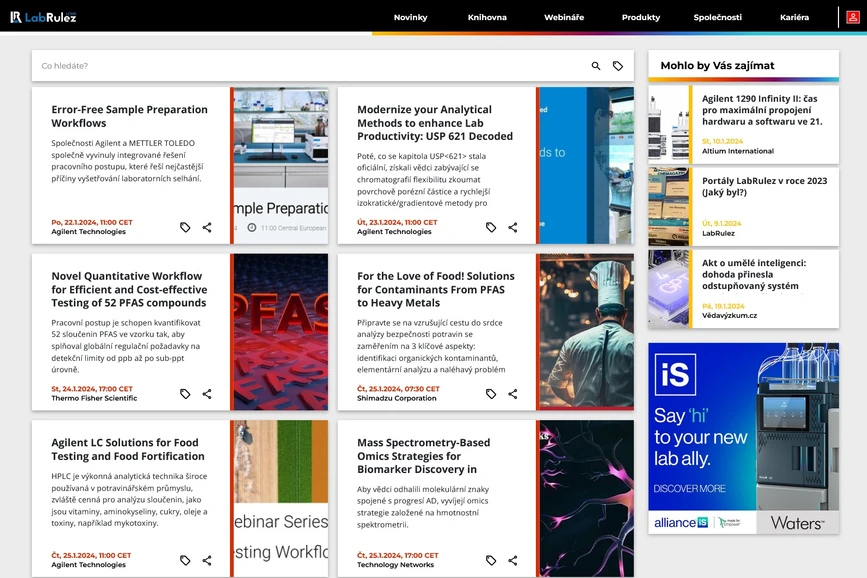Click Agilent 1290 Infinity instrument thumbnail

(x=668, y=124)
